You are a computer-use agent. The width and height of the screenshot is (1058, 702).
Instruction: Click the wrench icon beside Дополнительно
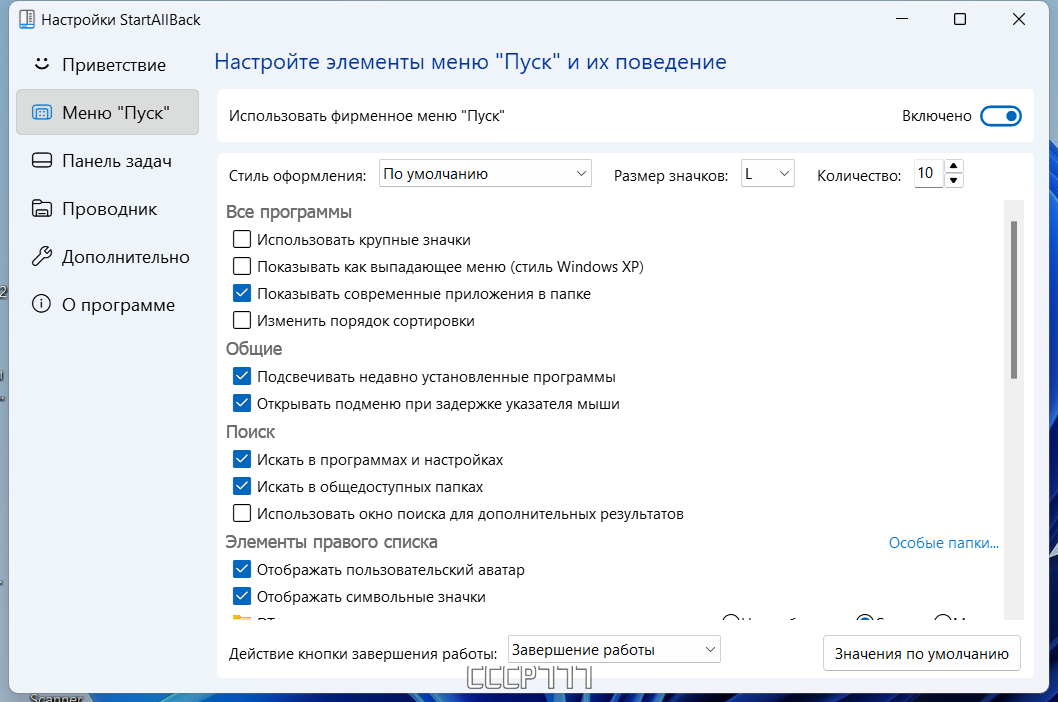pos(42,256)
